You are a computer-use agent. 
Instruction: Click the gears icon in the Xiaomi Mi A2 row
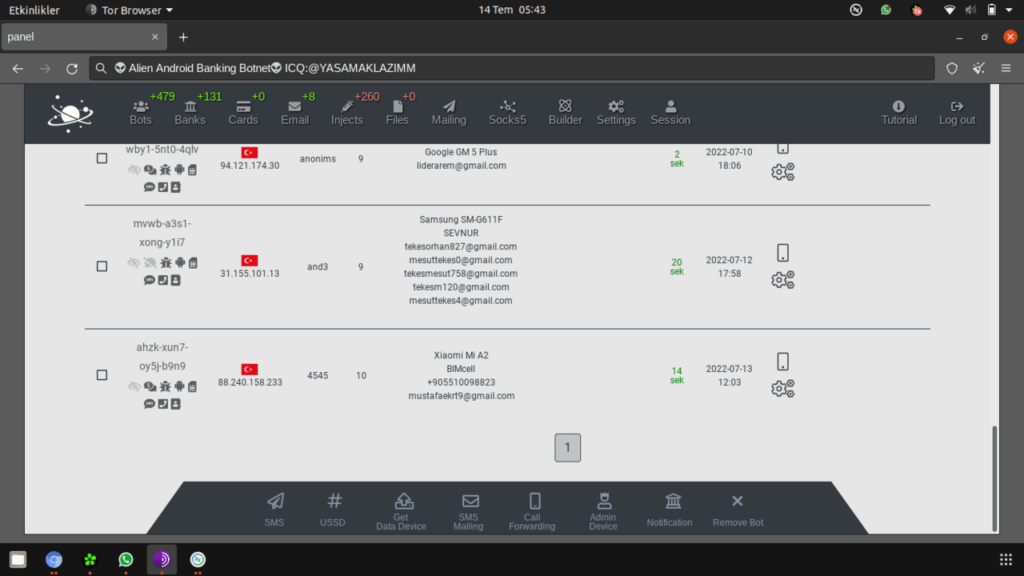(x=782, y=389)
